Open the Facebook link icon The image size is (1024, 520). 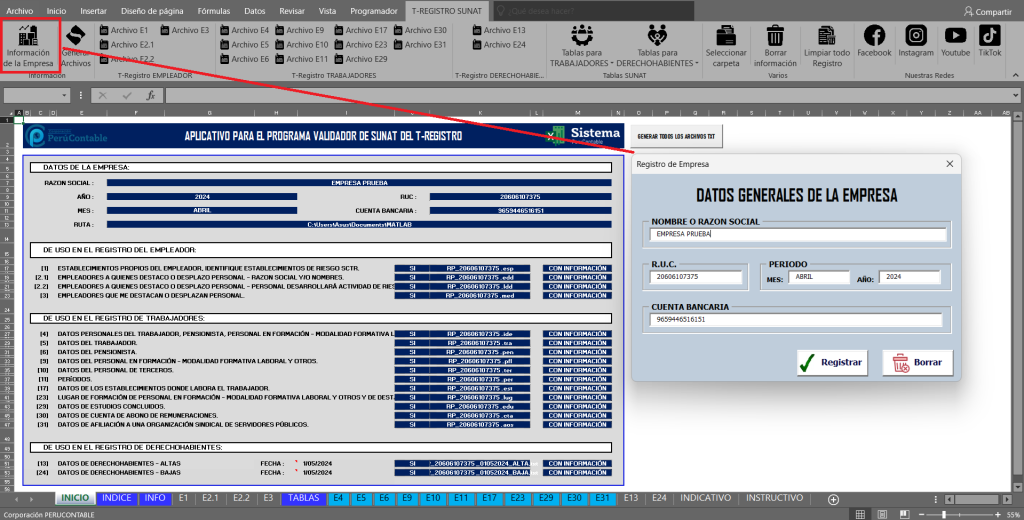[x=874, y=41]
